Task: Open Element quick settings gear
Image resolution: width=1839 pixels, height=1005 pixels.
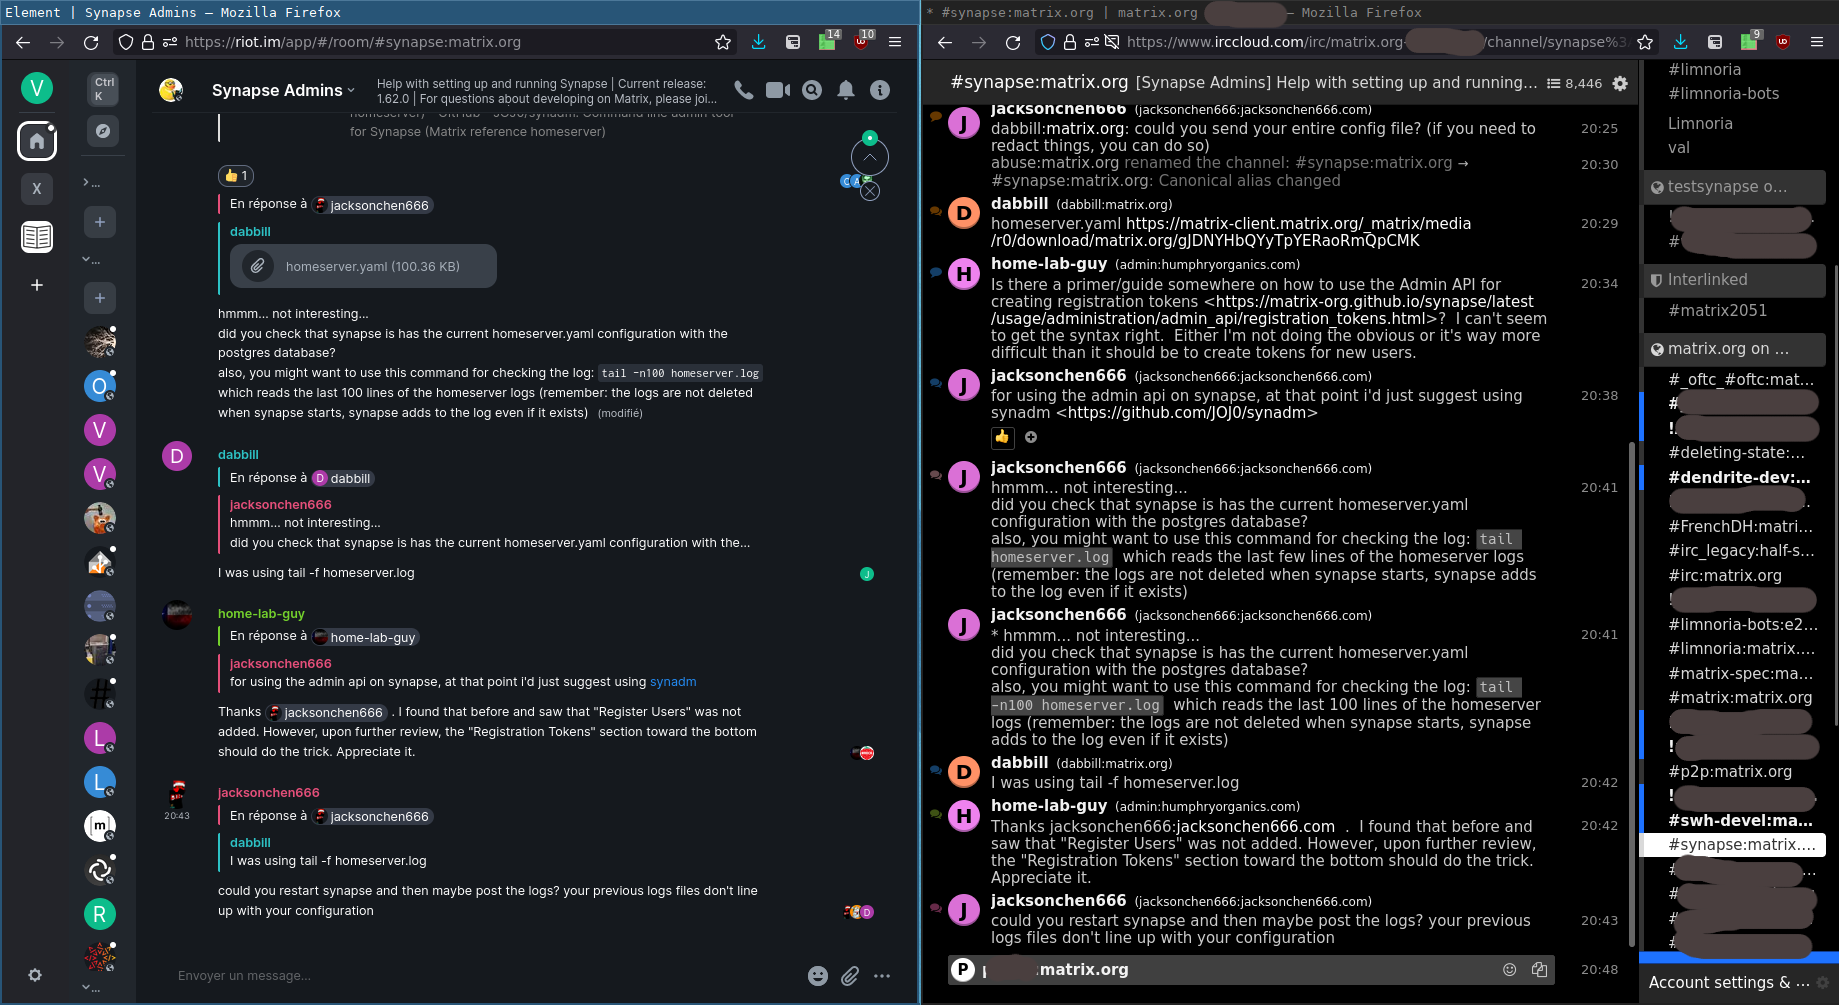Action: point(35,975)
